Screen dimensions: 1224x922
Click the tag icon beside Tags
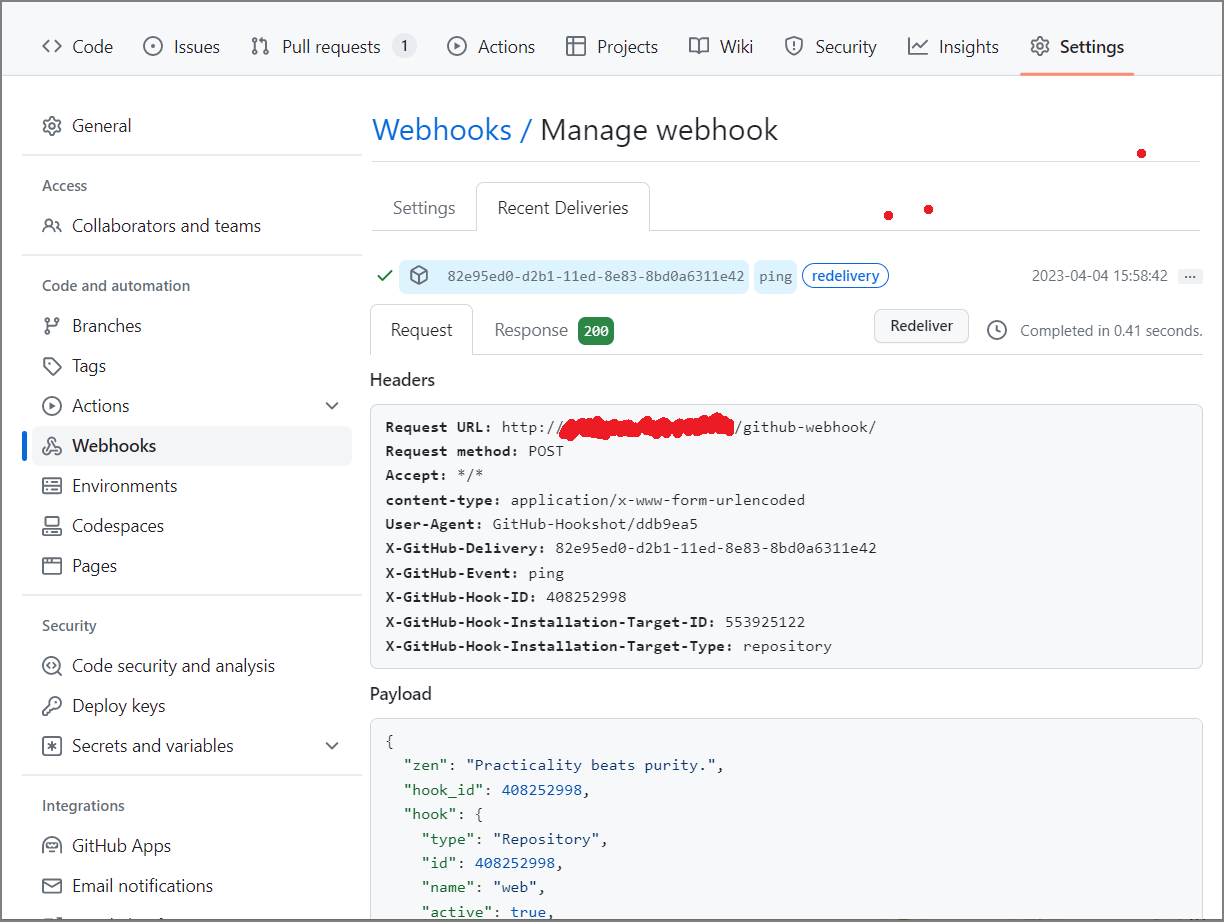coord(51,366)
